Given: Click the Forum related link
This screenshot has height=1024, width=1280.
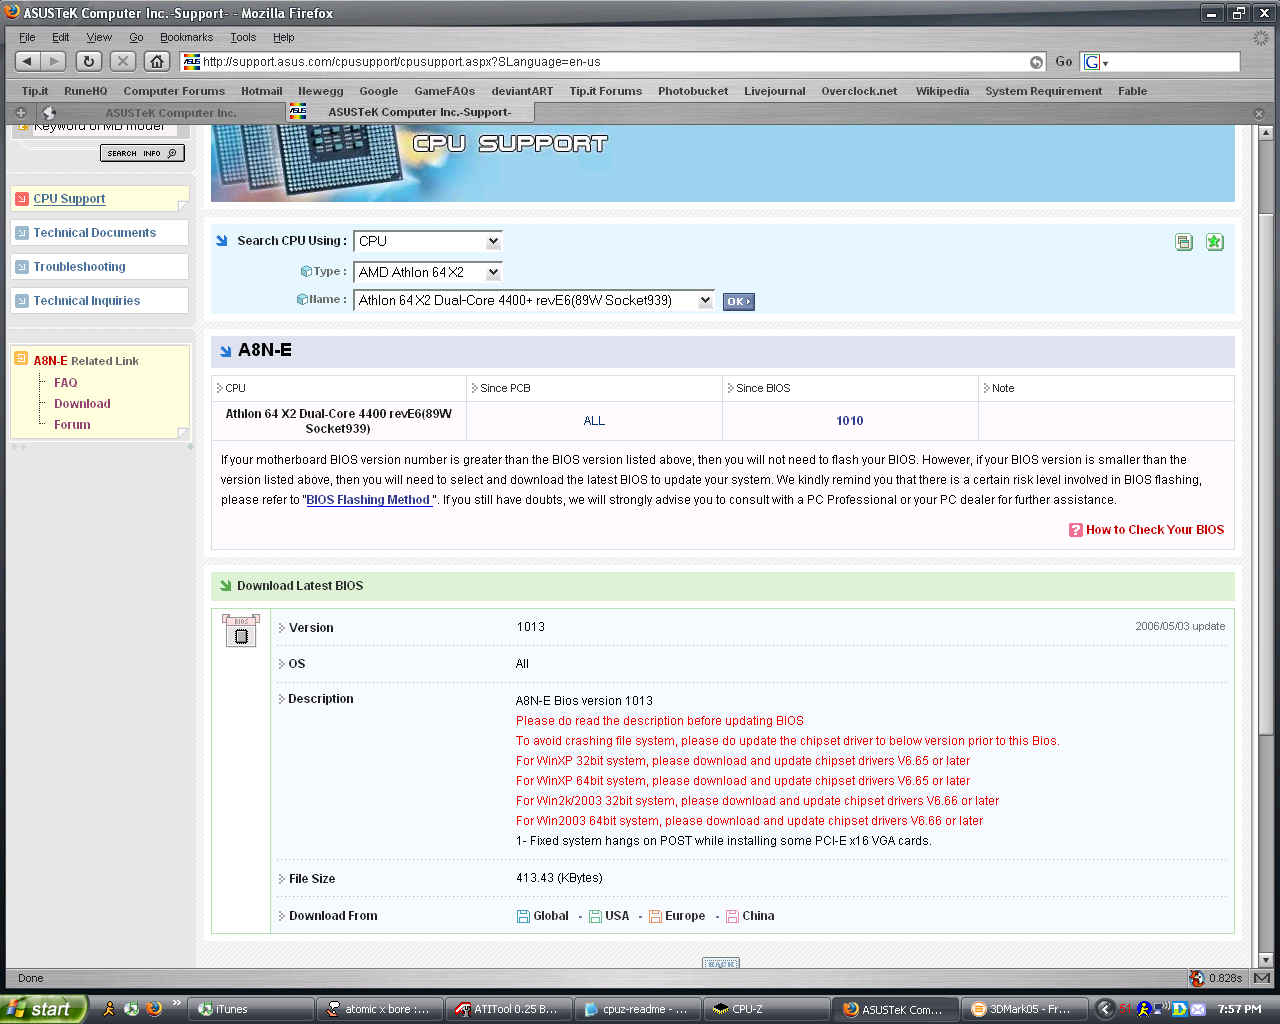Looking at the screenshot, I should coord(72,425).
